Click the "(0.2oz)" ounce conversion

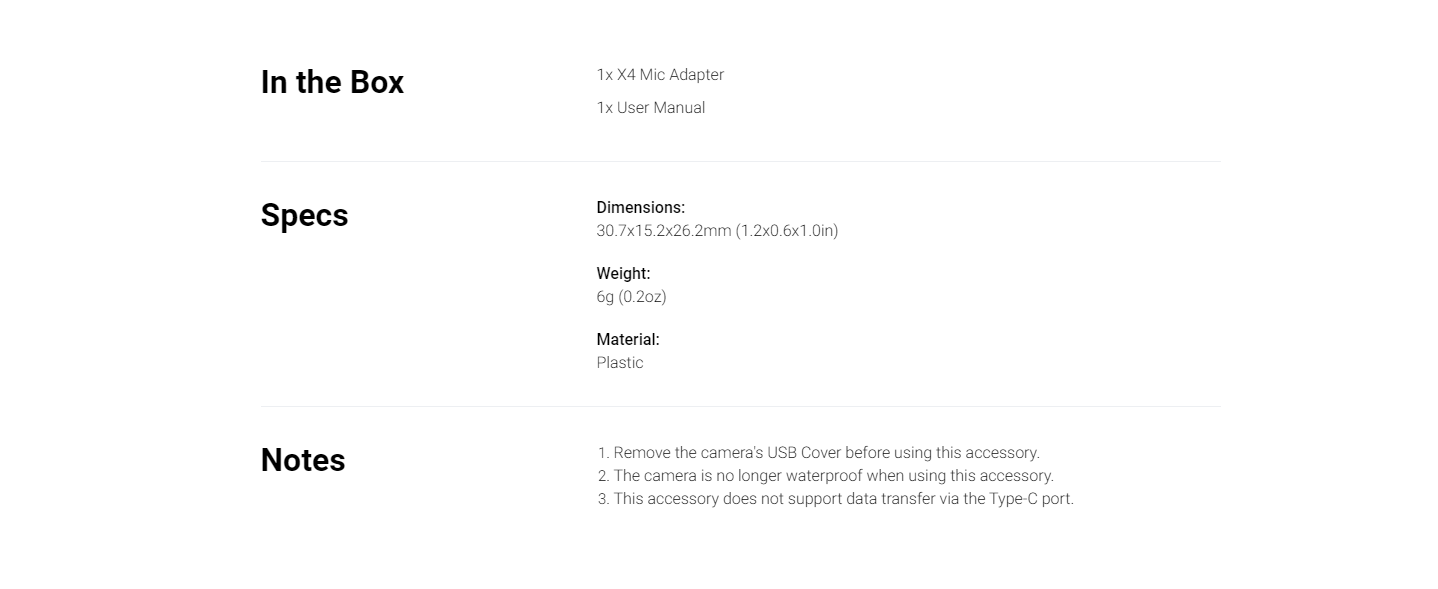click(x=642, y=297)
